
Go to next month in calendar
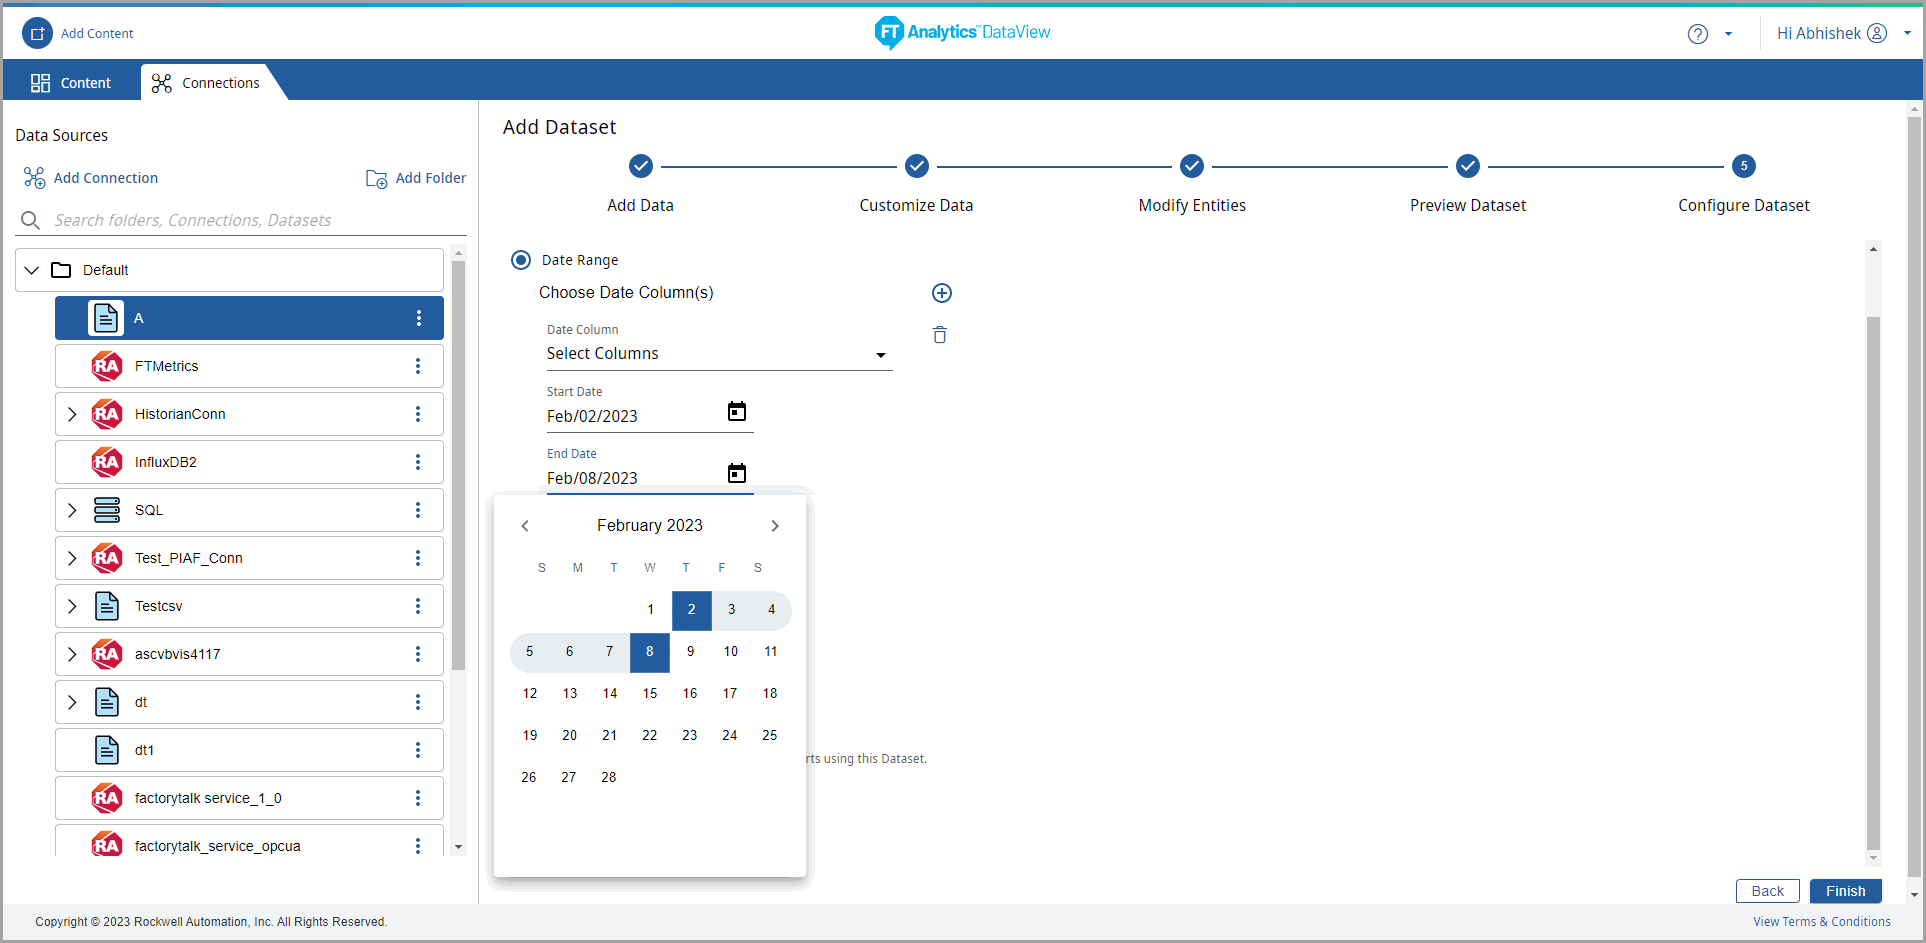coord(774,526)
